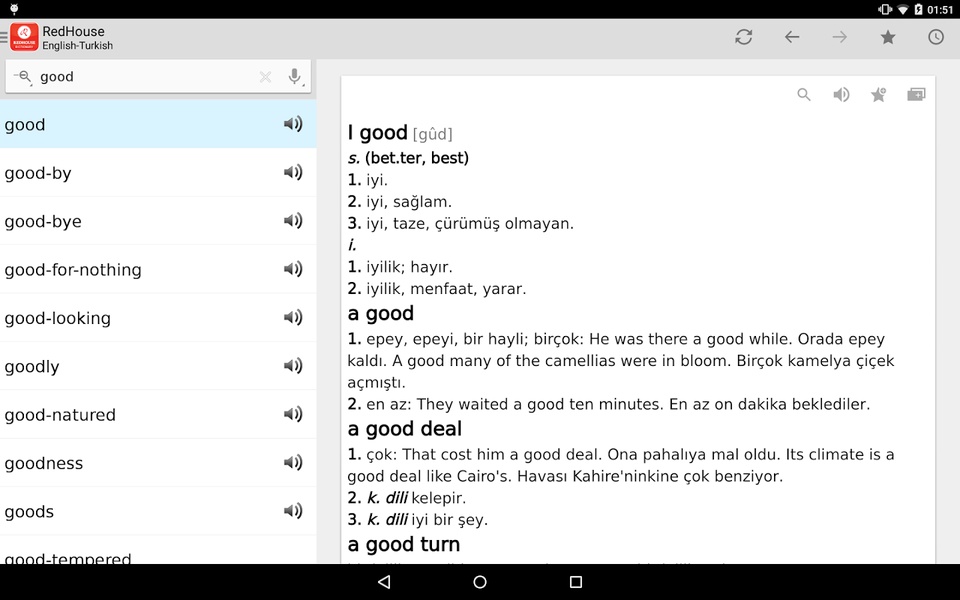Click the 'a good deal' subheading
The image size is (960, 600).
tap(405, 429)
